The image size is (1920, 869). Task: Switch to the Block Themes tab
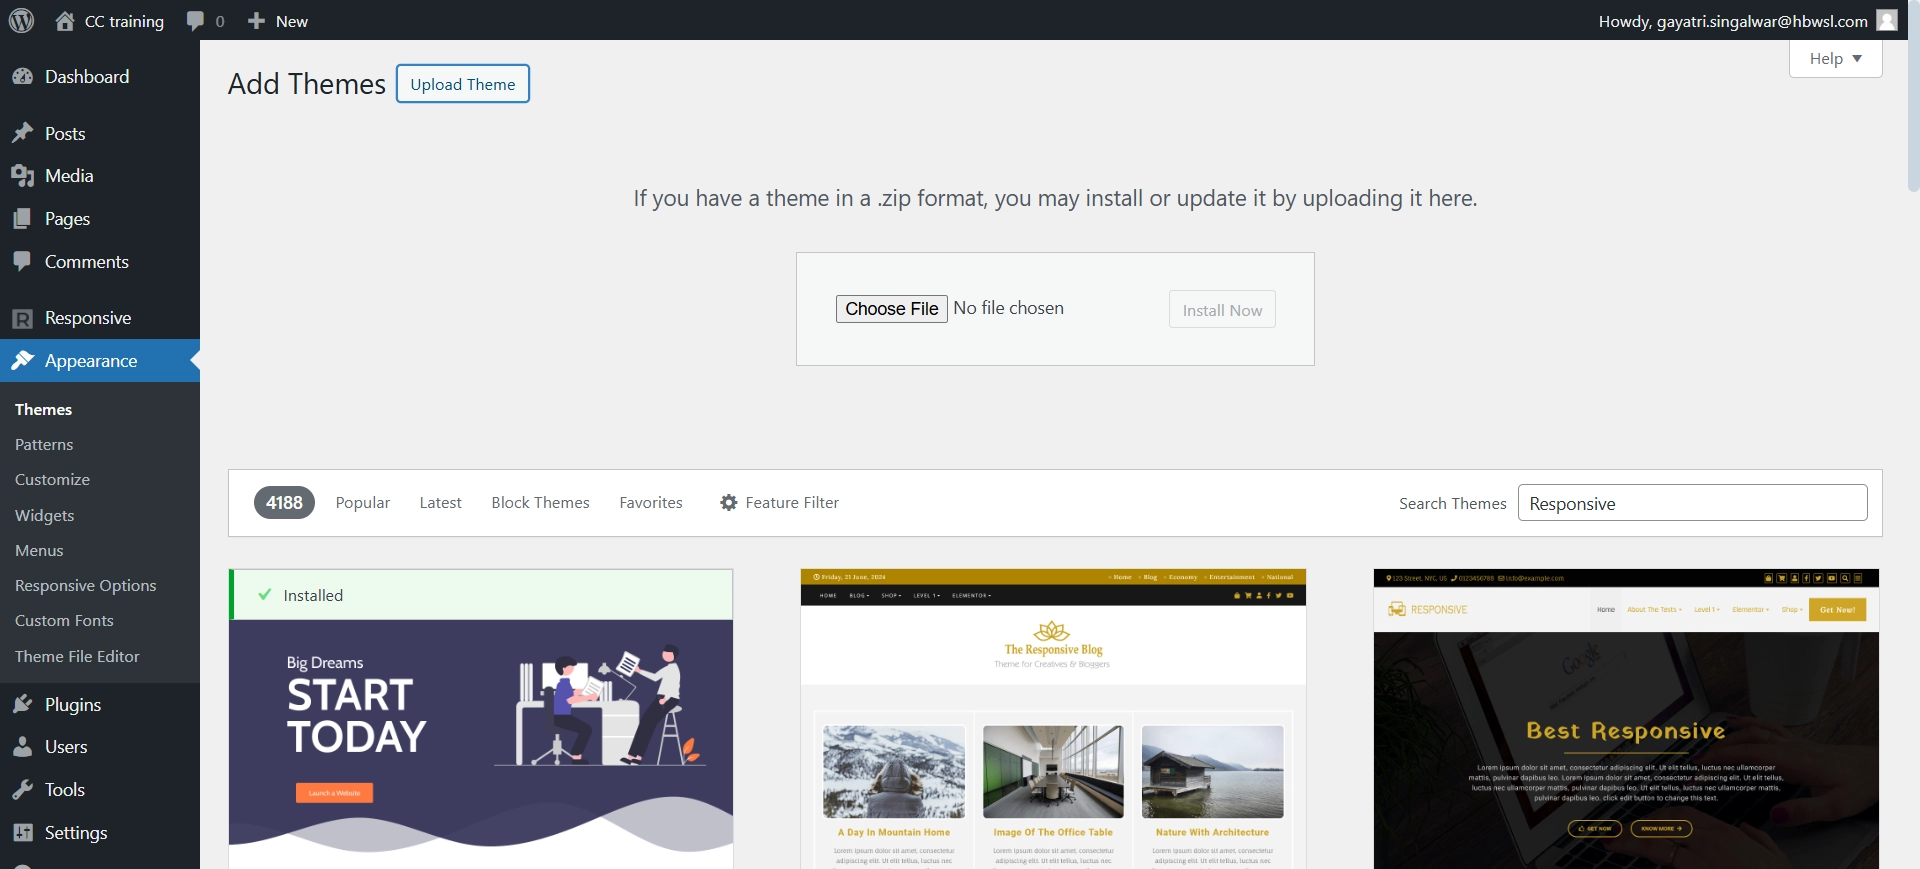point(540,503)
